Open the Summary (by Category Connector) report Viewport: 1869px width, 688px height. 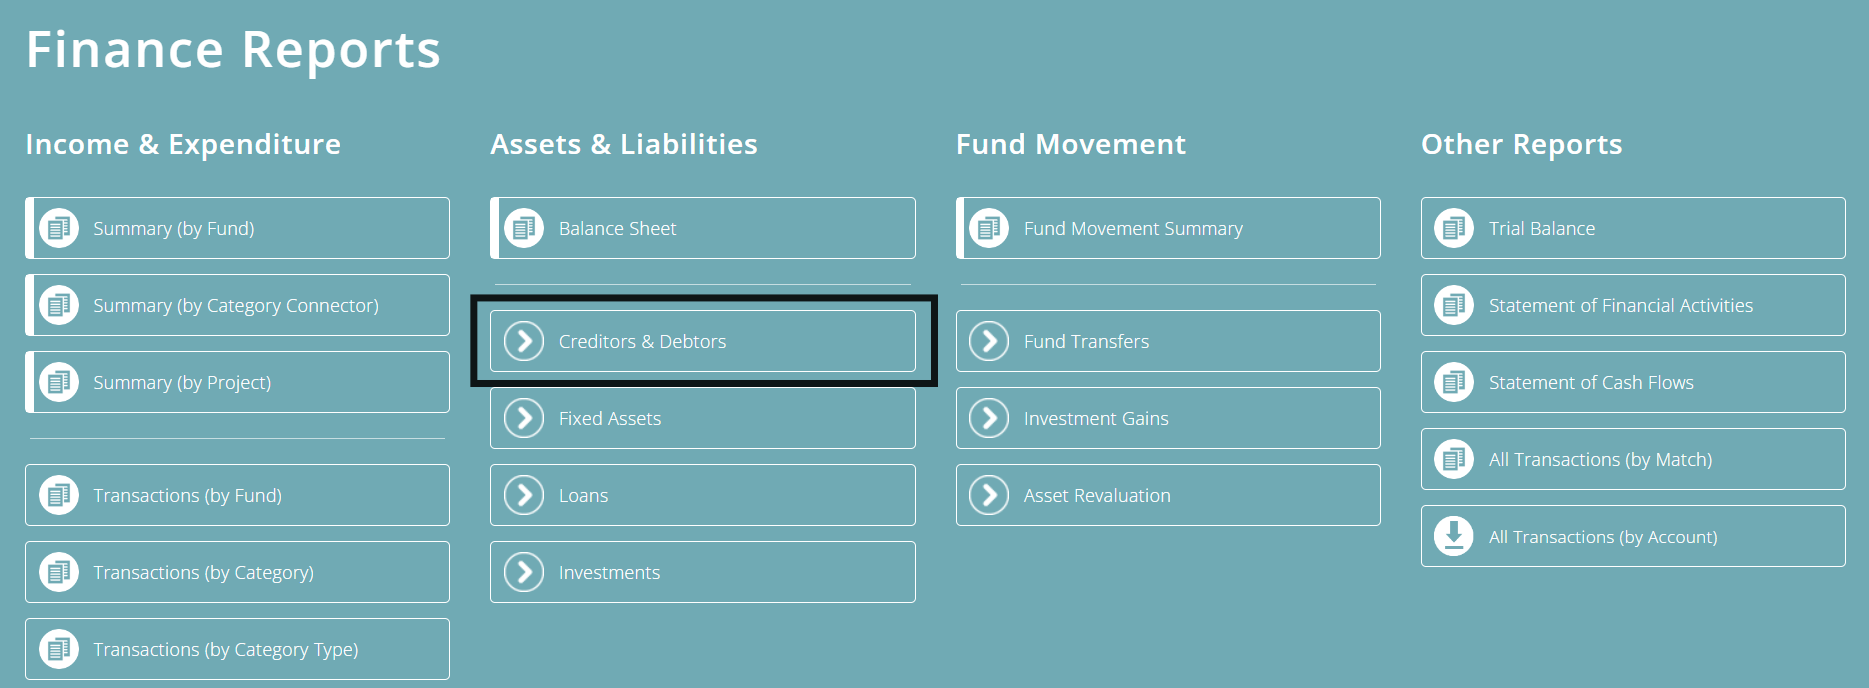[x=236, y=305]
